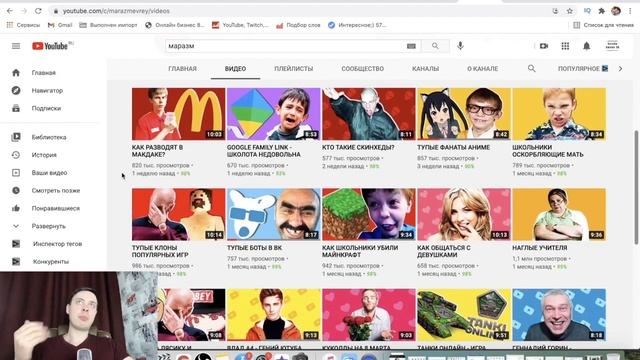
Task: Click the page vertical scrollbar
Action: (x=636, y=188)
